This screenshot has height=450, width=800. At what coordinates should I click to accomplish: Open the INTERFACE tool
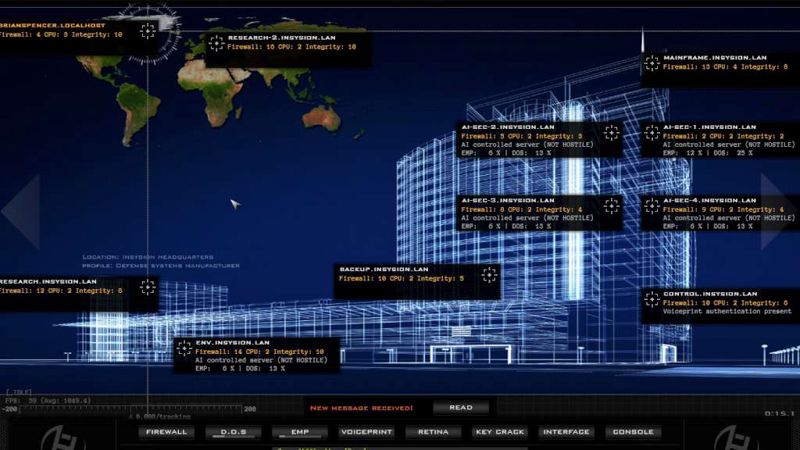[x=566, y=432]
